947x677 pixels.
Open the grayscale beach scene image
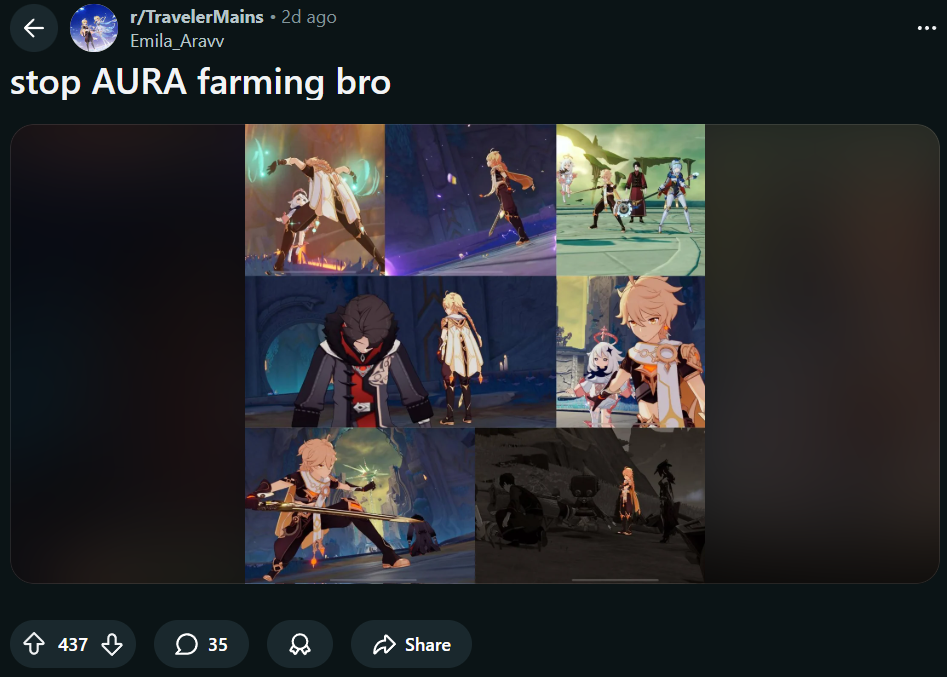click(x=590, y=505)
